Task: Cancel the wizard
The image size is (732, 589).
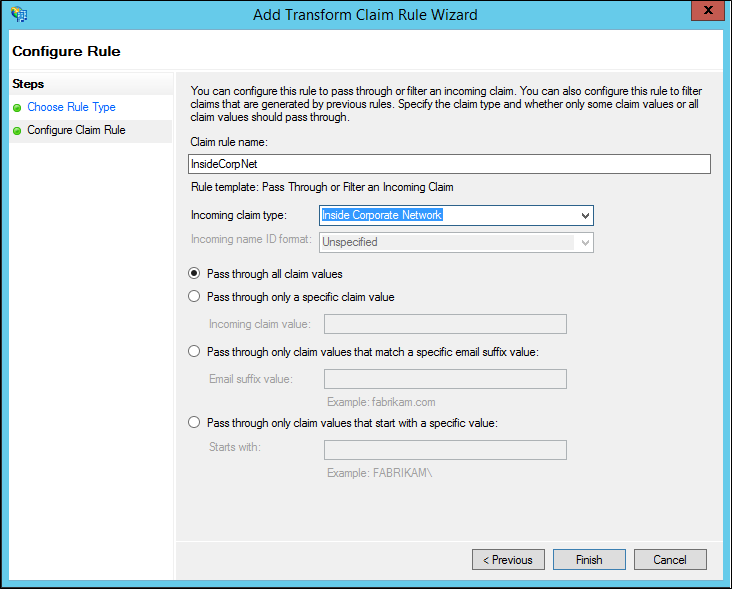Action: (x=670, y=560)
